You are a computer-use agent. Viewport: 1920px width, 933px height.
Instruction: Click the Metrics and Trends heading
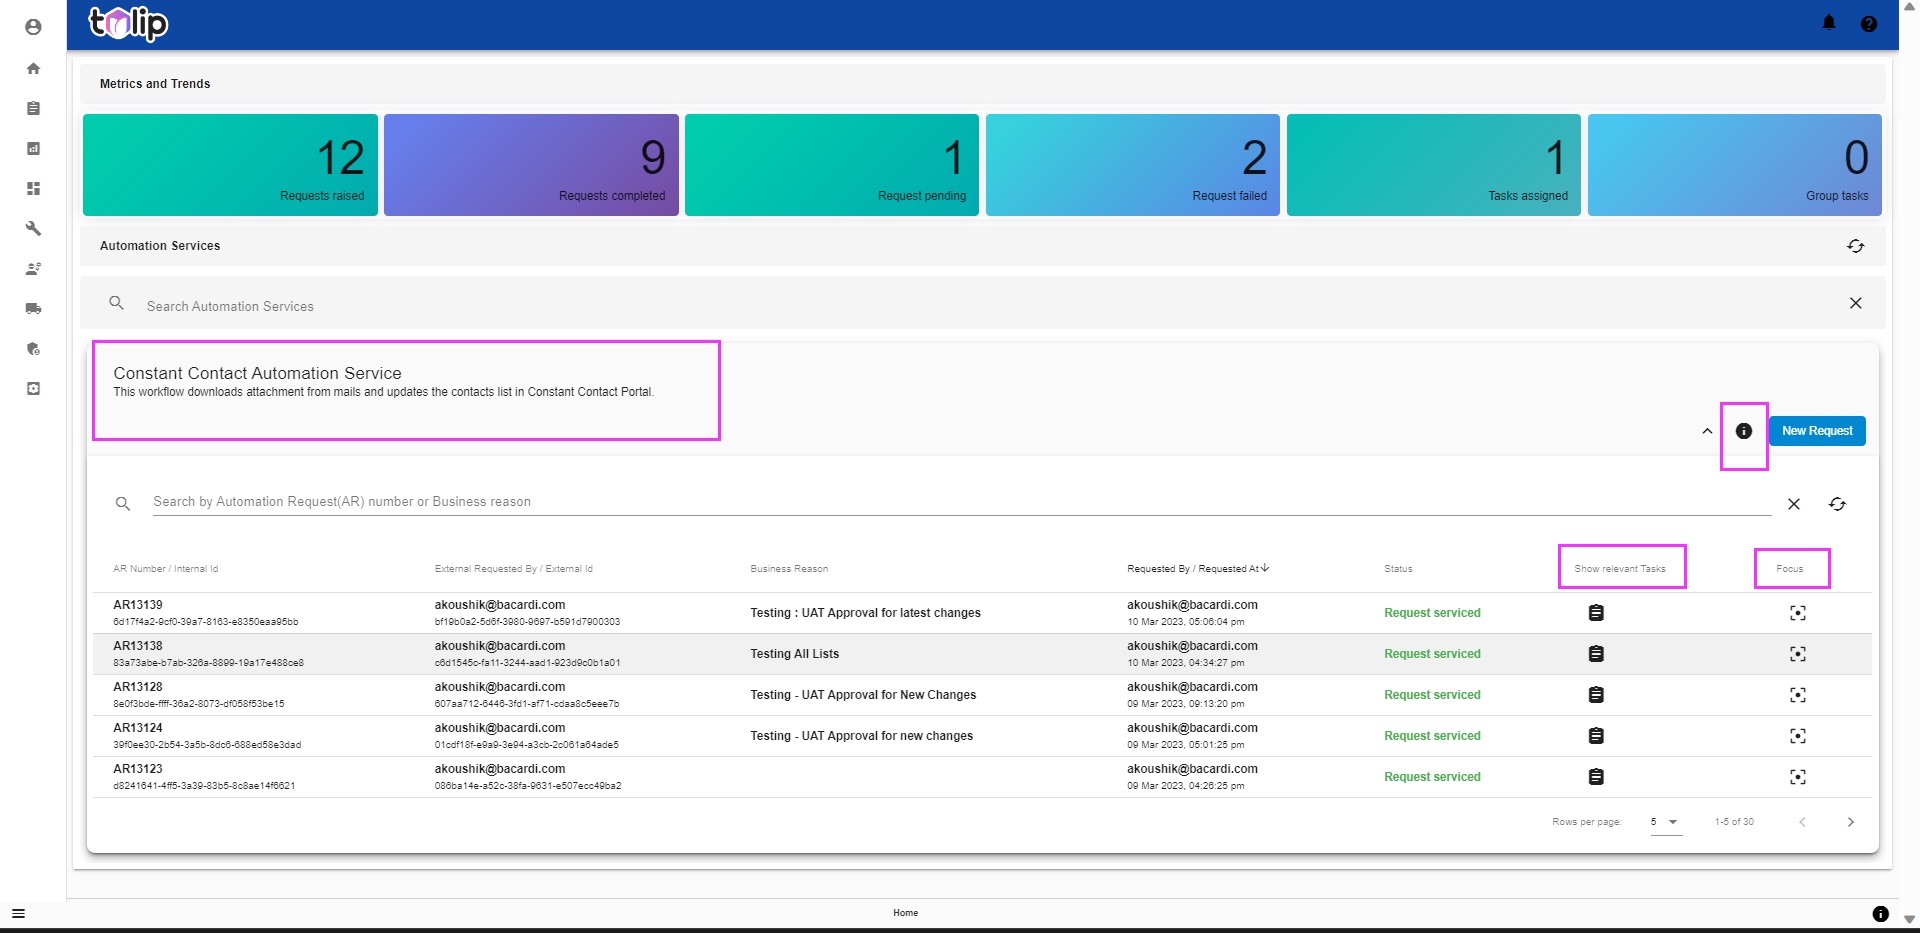(155, 84)
